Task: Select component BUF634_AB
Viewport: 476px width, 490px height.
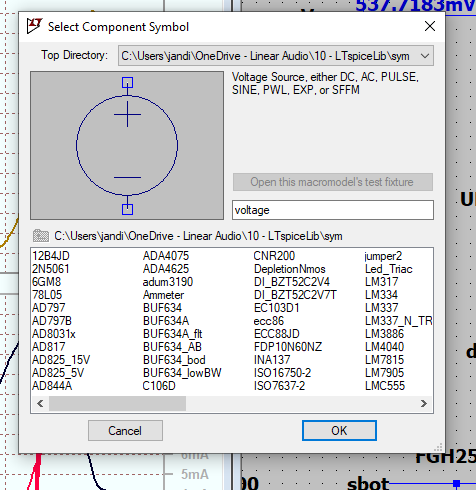Action: click(172, 347)
